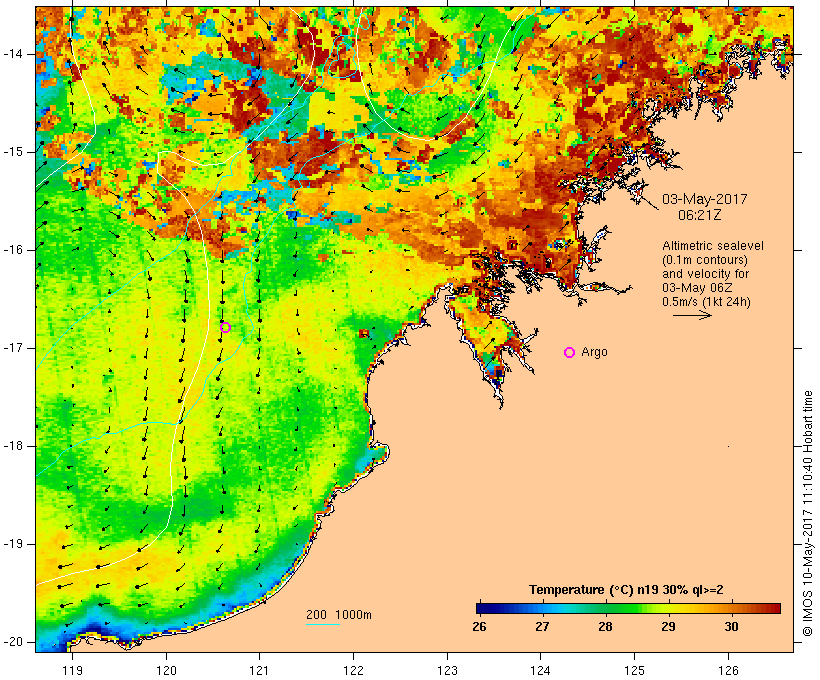Click the green 28 degree colorbar section
The height and width of the screenshot is (680, 820).
pyautogui.click(x=605, y=608)
